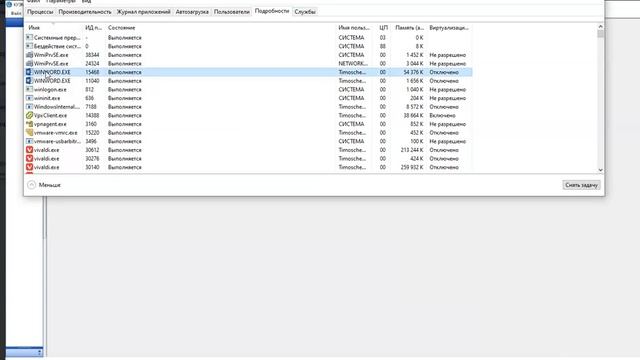Click the WmiPrvSE.exe icon with PID 38344

[x=29, y=55]
